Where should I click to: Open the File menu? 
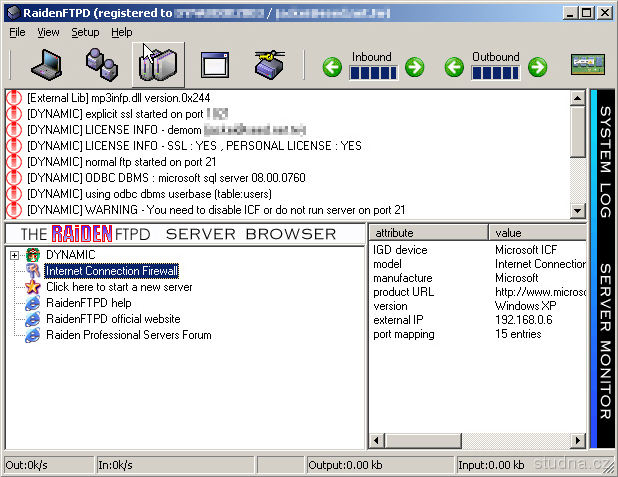pos(17,32)
